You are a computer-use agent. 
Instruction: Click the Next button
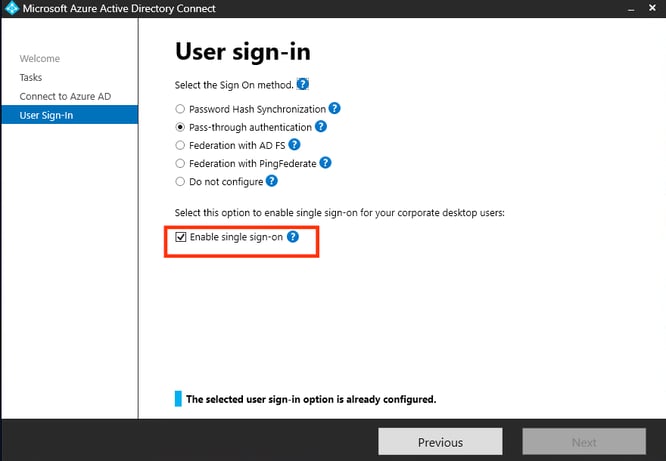click(584, 442)
